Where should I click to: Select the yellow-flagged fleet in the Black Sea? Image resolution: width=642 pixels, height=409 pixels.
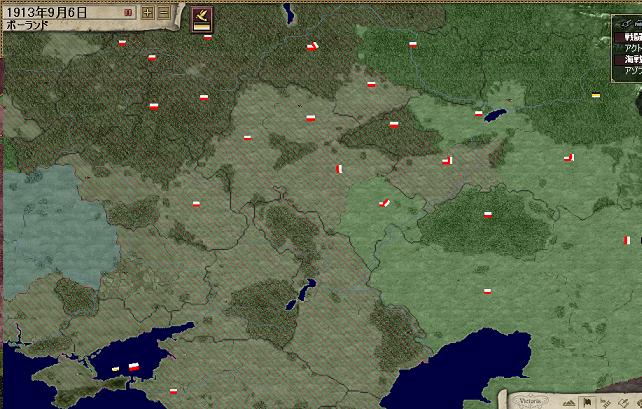[115, 369]
